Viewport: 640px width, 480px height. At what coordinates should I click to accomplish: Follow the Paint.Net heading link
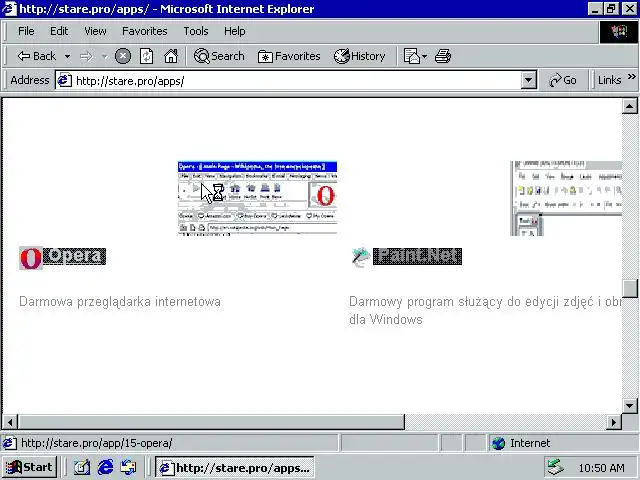417,256
